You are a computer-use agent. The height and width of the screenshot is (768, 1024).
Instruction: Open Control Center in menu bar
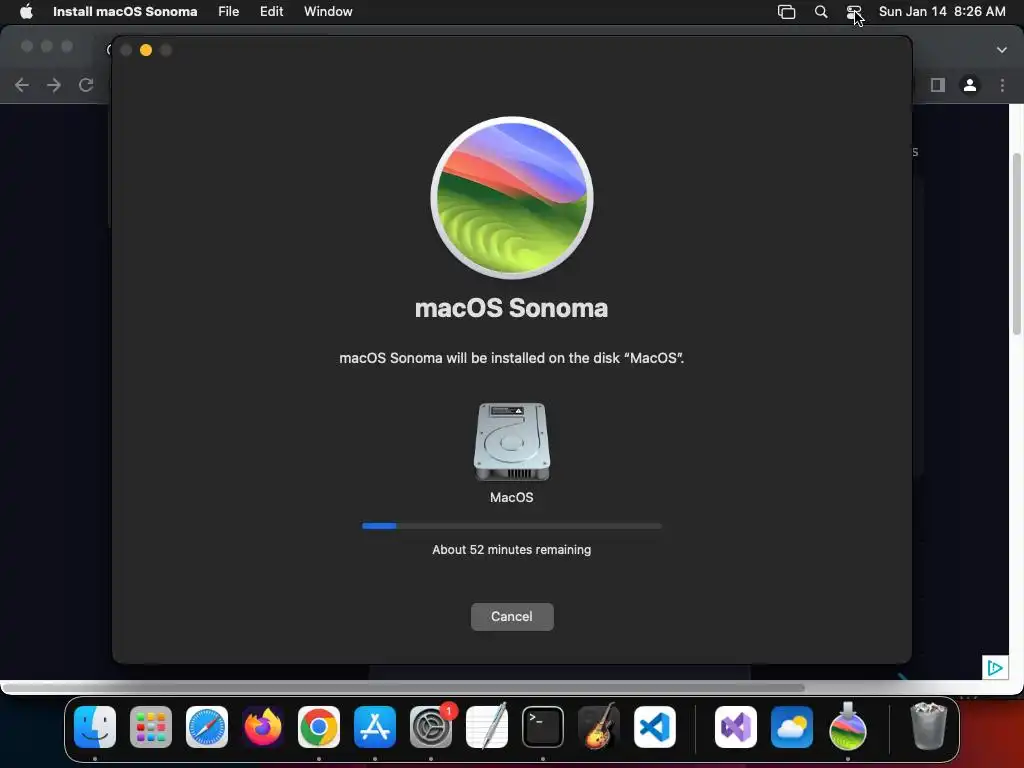(x=854, y=12)
